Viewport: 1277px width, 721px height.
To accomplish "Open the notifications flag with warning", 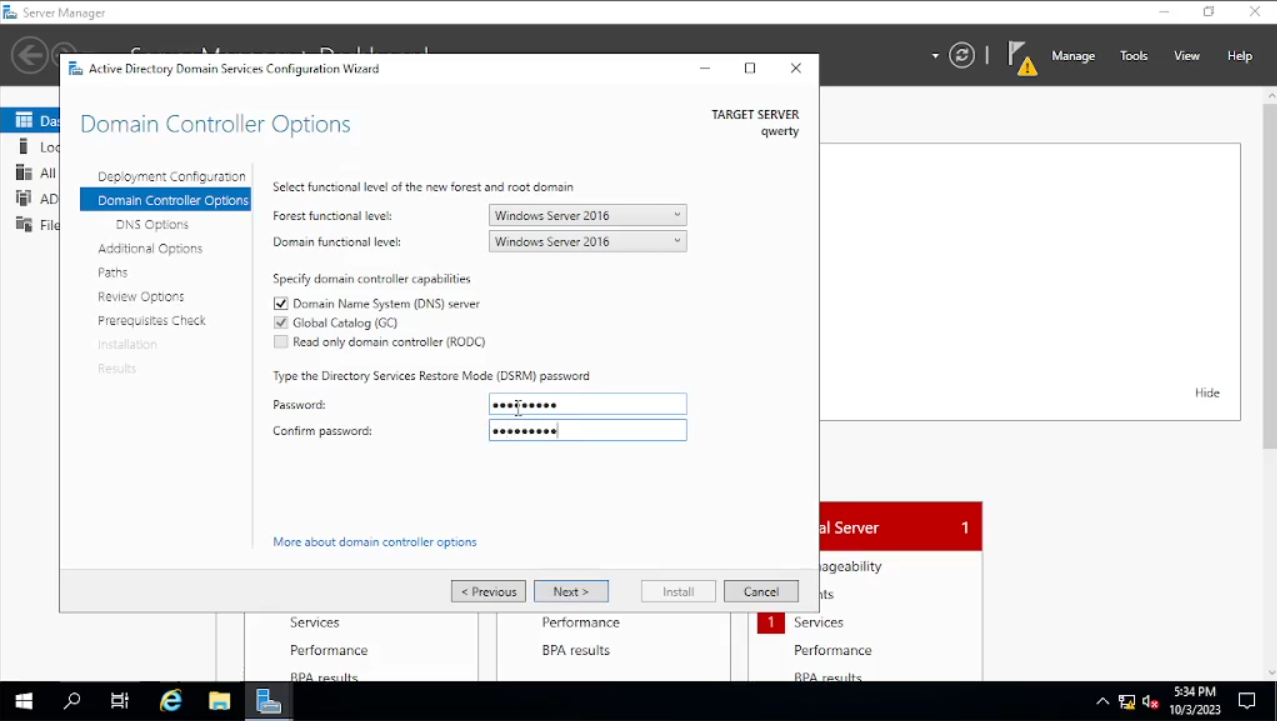I will point(1020,58).
